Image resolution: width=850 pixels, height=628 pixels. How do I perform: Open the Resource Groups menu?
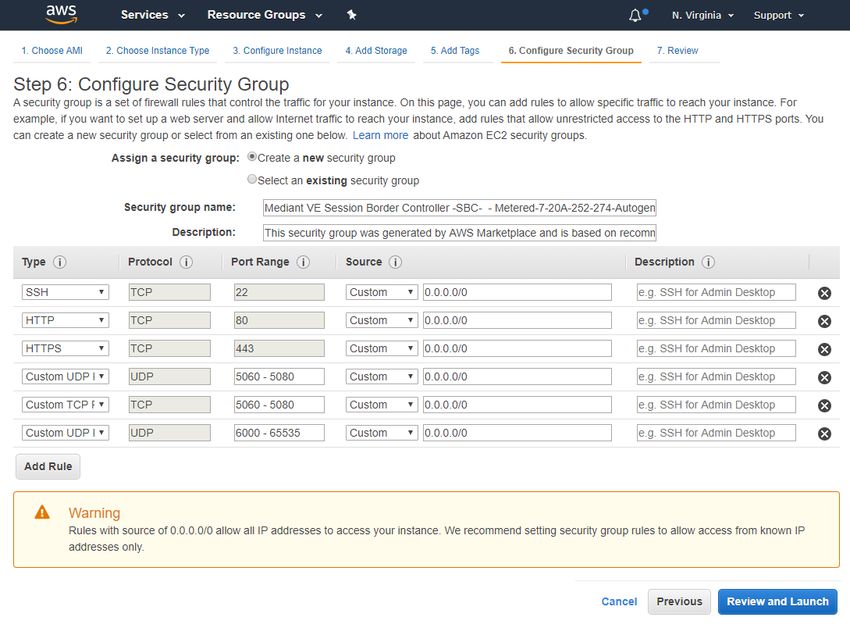coord(265,15)
